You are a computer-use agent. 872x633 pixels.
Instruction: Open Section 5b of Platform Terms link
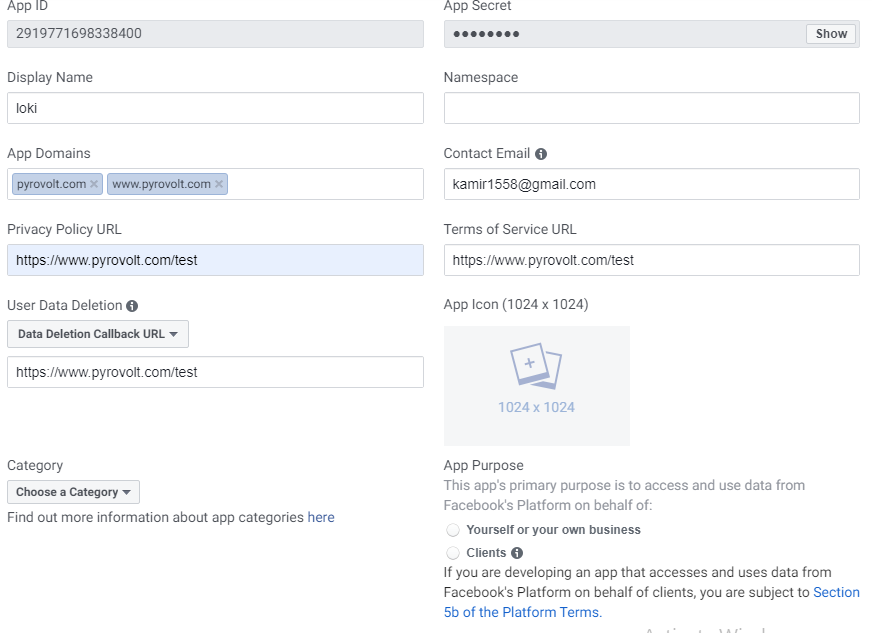coord(836,593)
